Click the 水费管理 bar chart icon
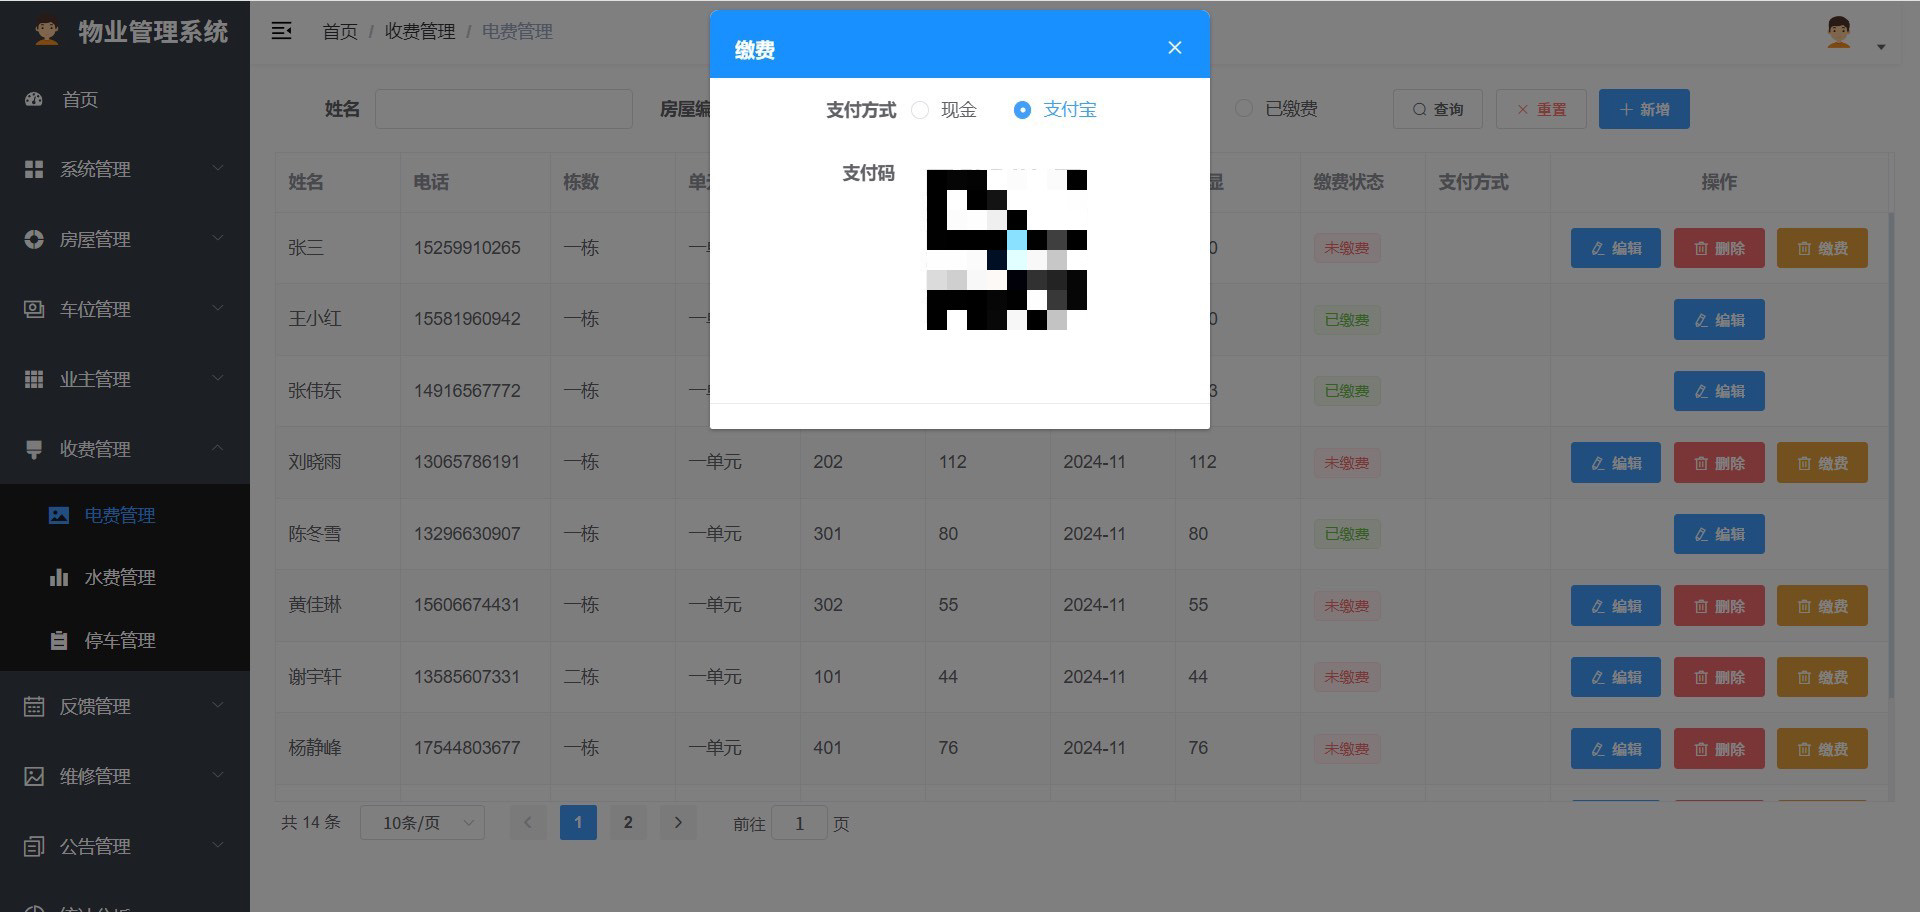This screenshot has height=912, width=1920. (x=59, y=577)
